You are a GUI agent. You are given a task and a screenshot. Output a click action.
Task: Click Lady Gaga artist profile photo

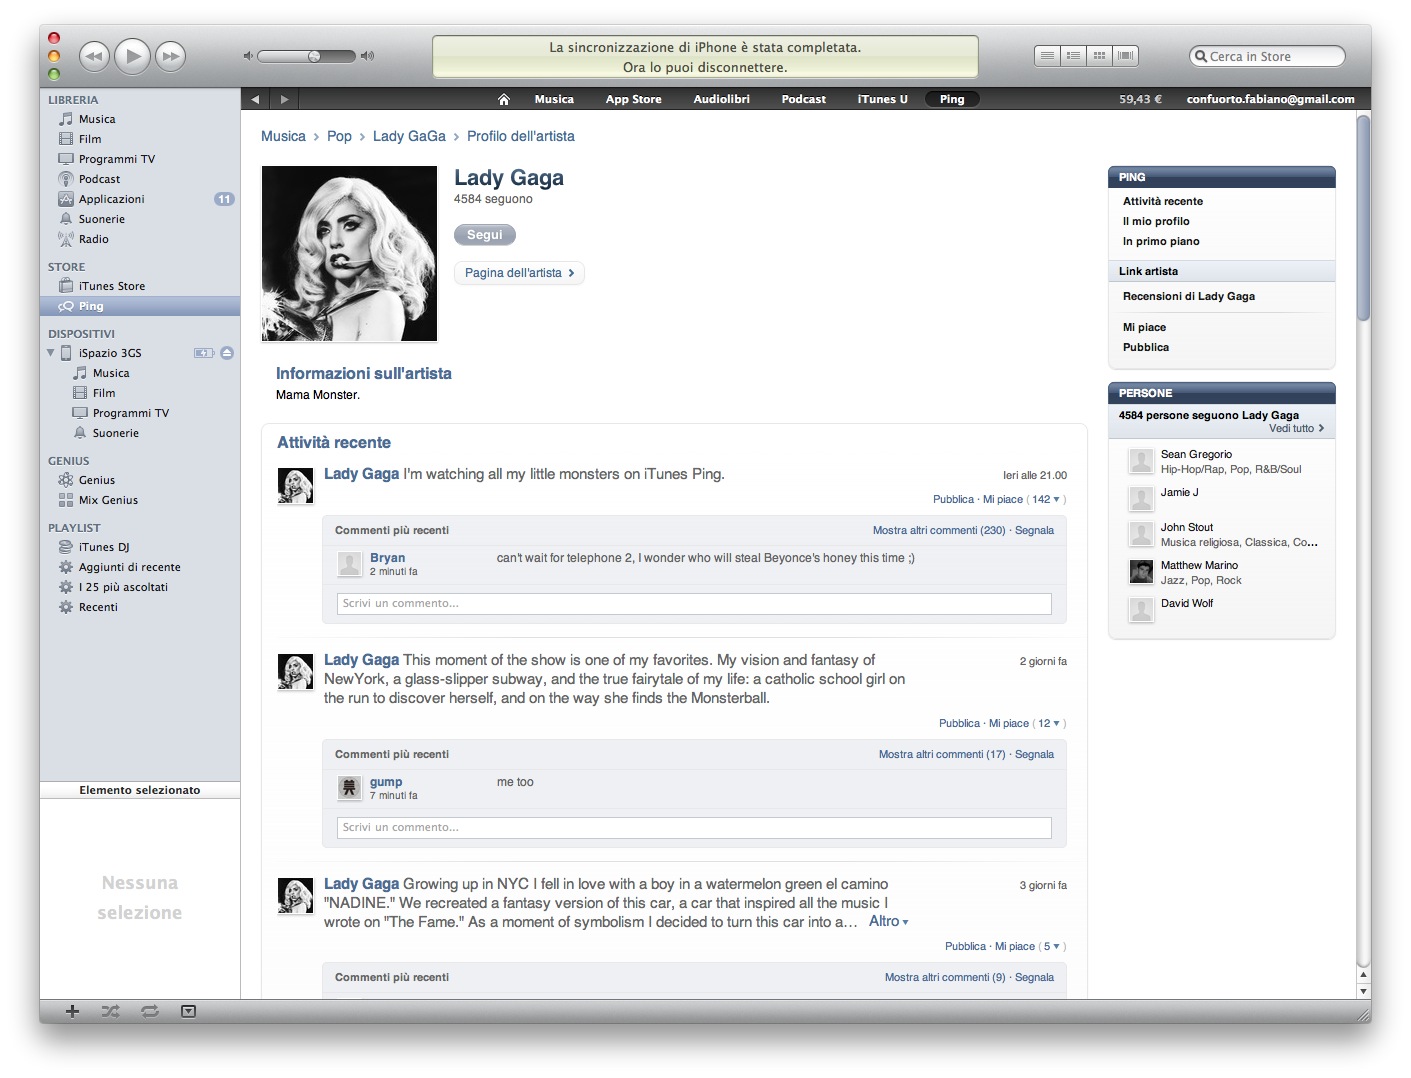[349, 254]
